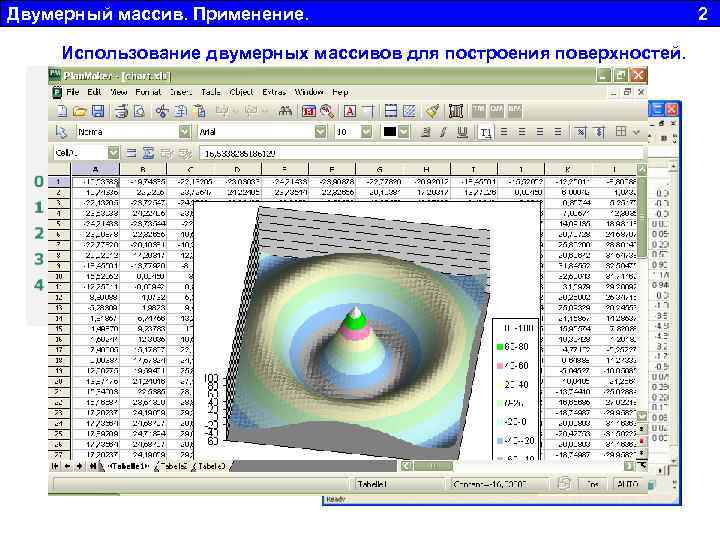This screenshot has width=720, height=540.
Task: Create a new document with New icon
Action: click(x=62, y=111)
